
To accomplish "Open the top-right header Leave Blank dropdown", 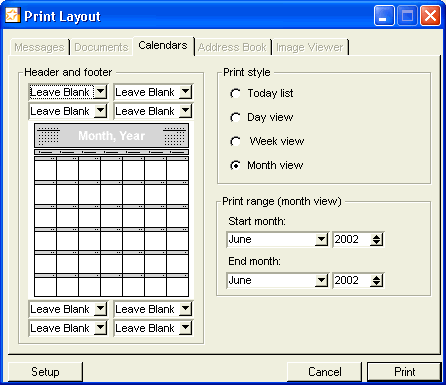I will coord(185,92).
